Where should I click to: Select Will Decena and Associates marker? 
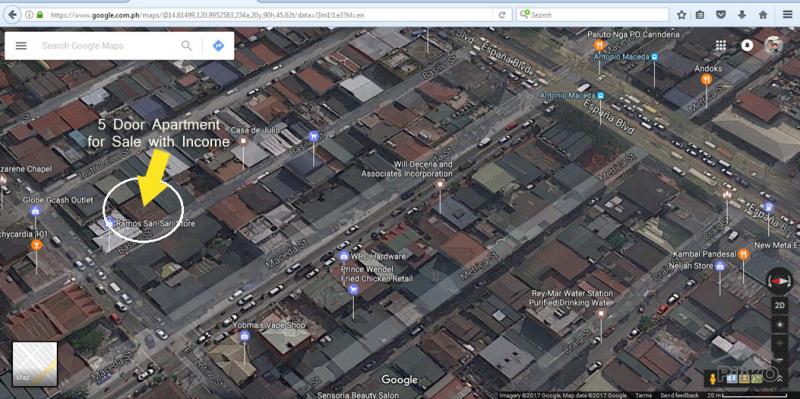pyautogui.click(x=440, y=183)
